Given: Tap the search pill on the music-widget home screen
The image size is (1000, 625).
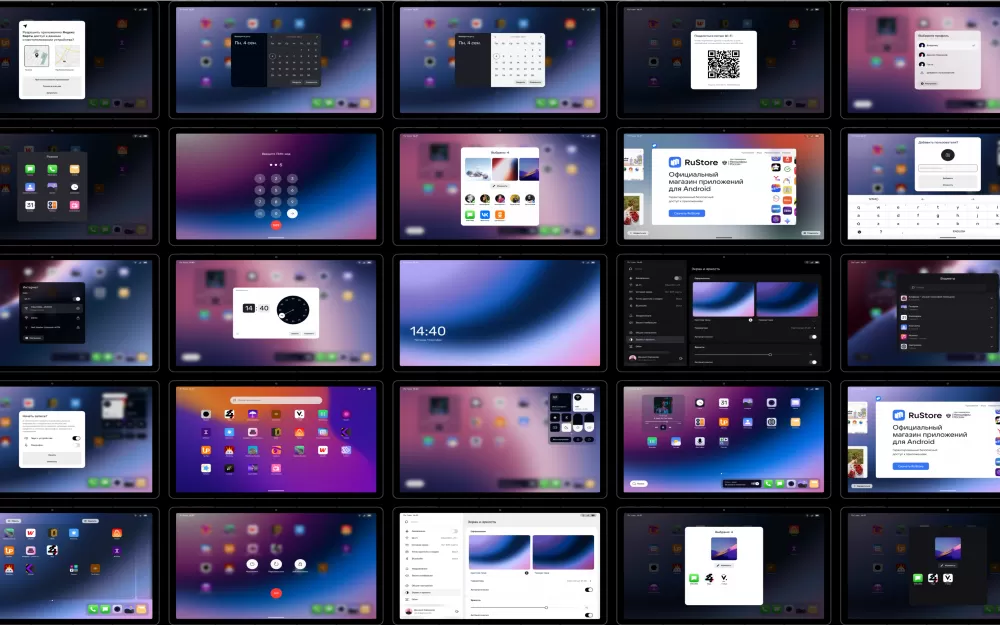Looking at the screenshot, I should [x=639, y=484].
